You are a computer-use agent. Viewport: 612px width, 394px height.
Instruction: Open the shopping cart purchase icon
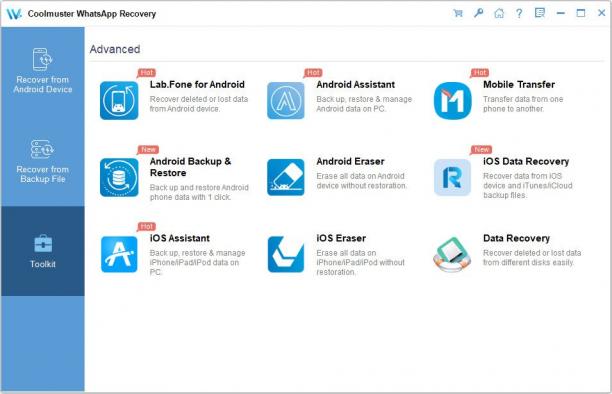point(458,13)
